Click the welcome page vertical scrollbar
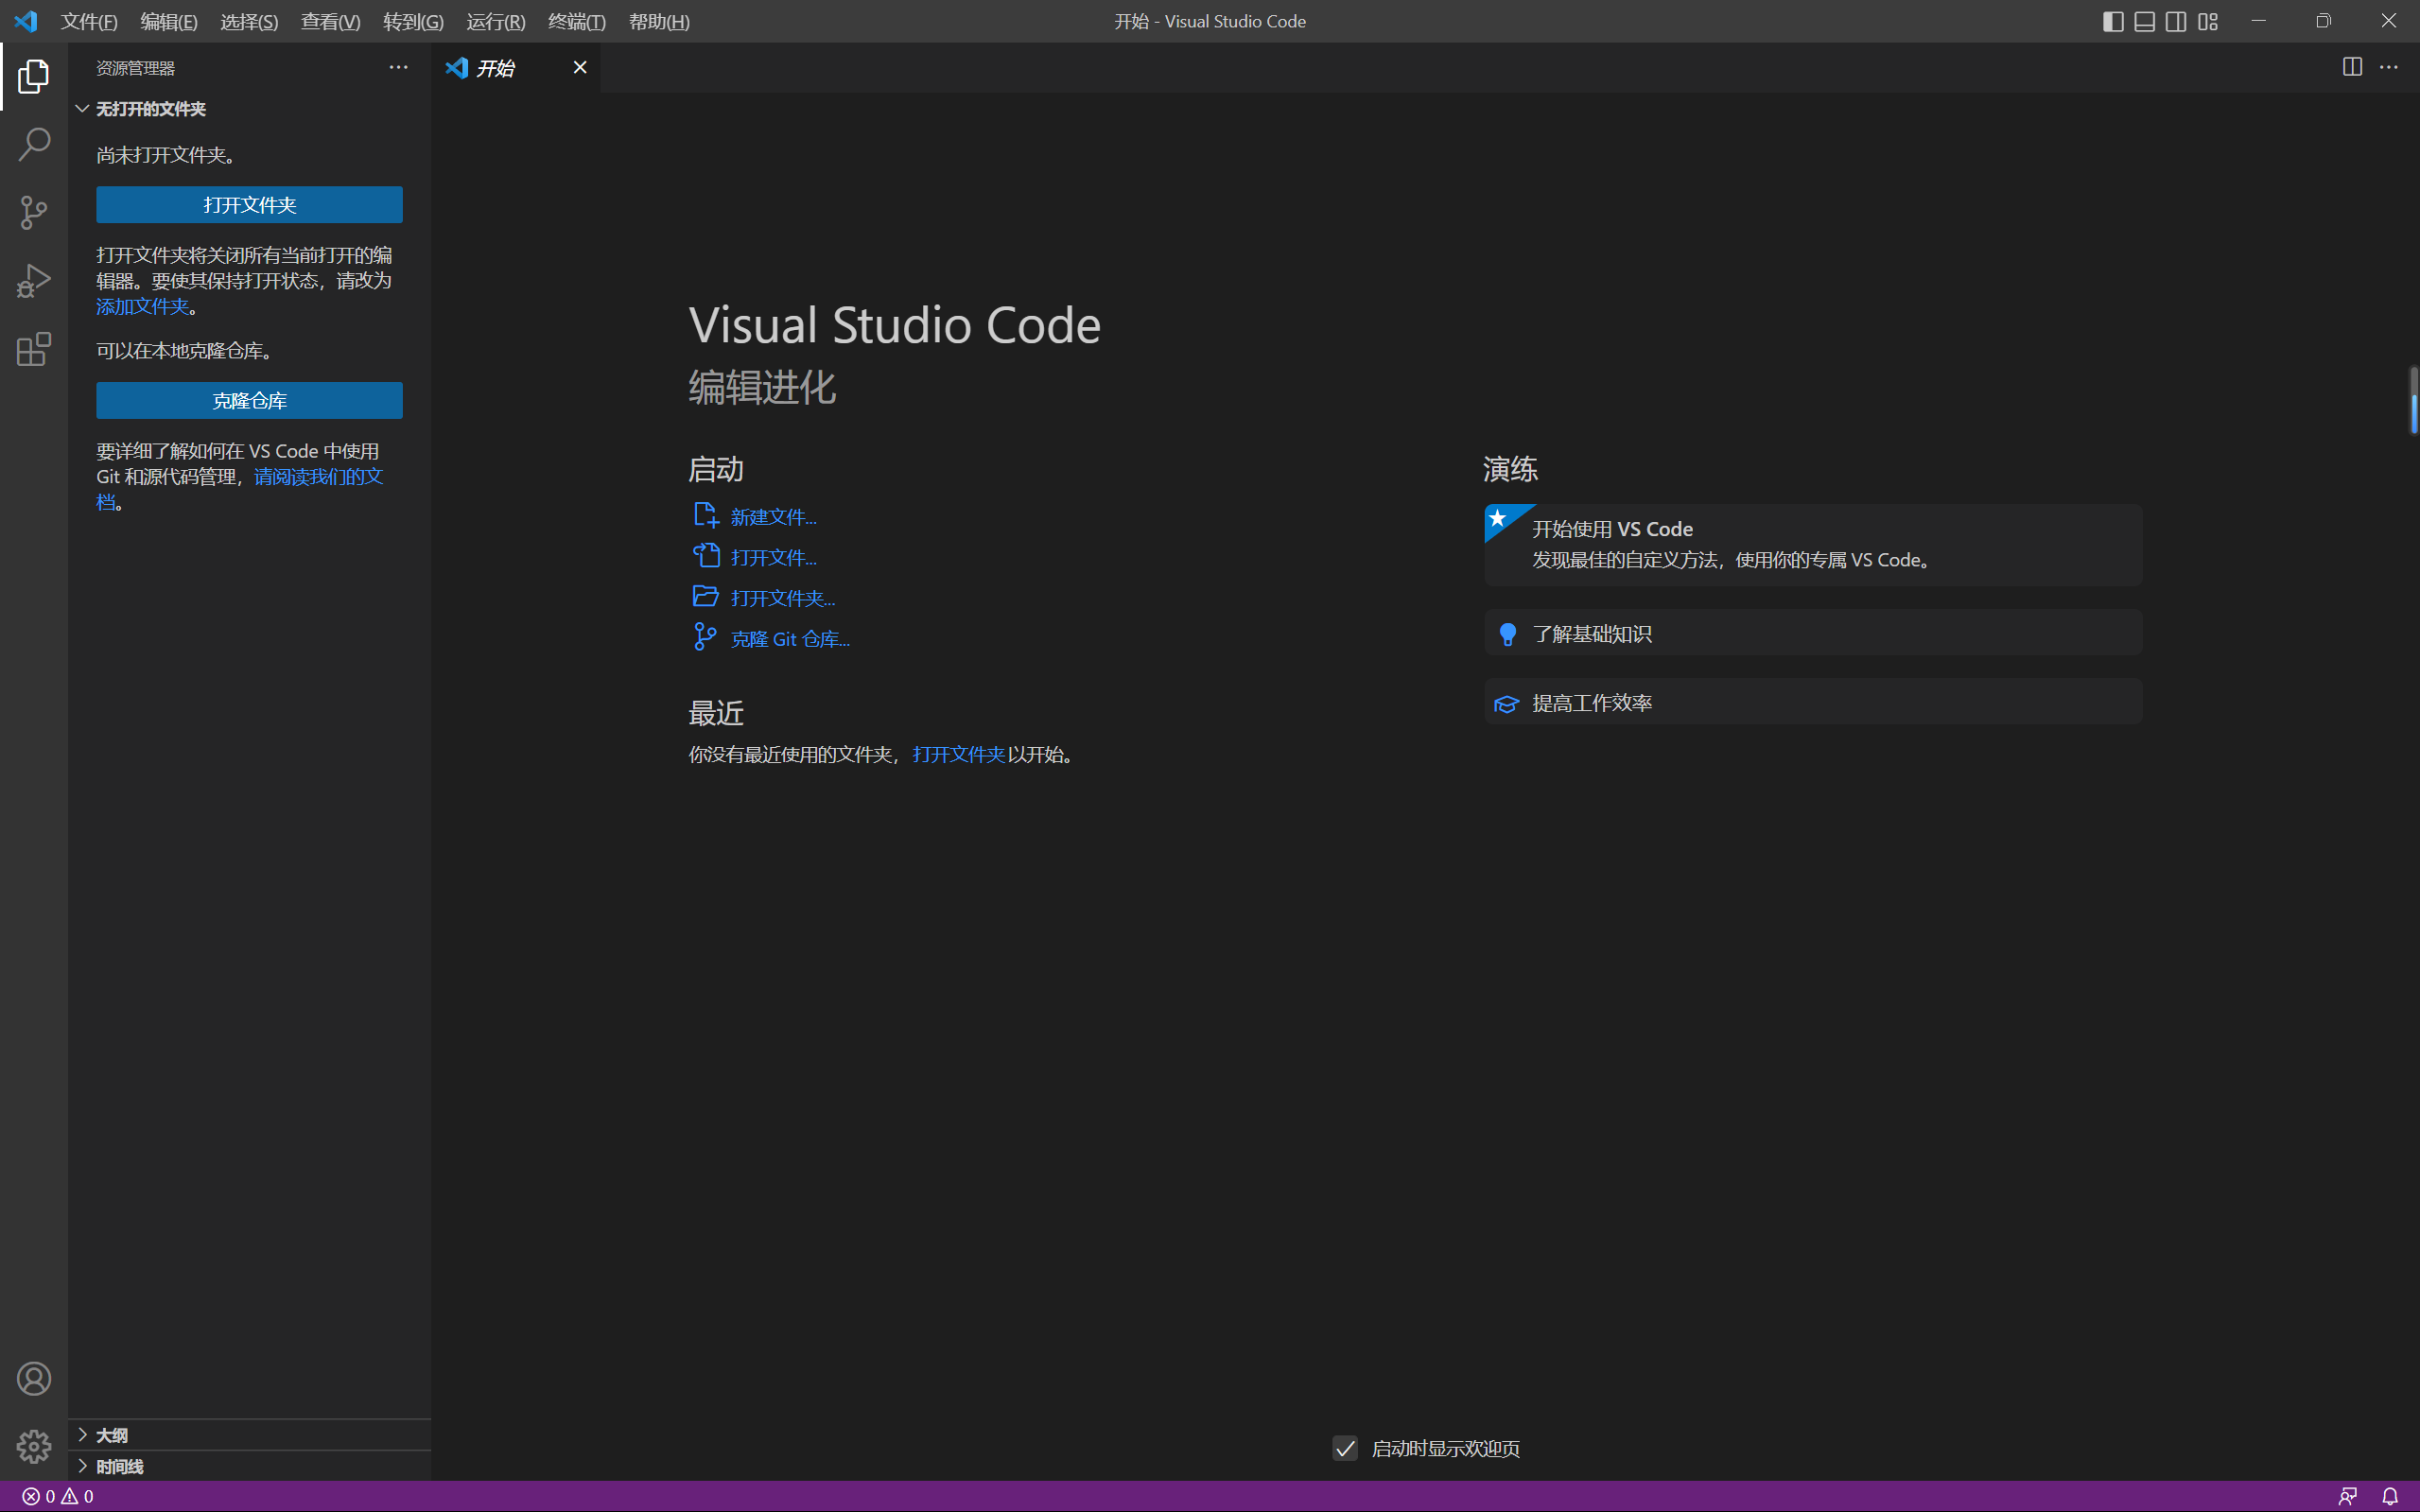2420x1512 pixels. click(x=2413, y=400)
